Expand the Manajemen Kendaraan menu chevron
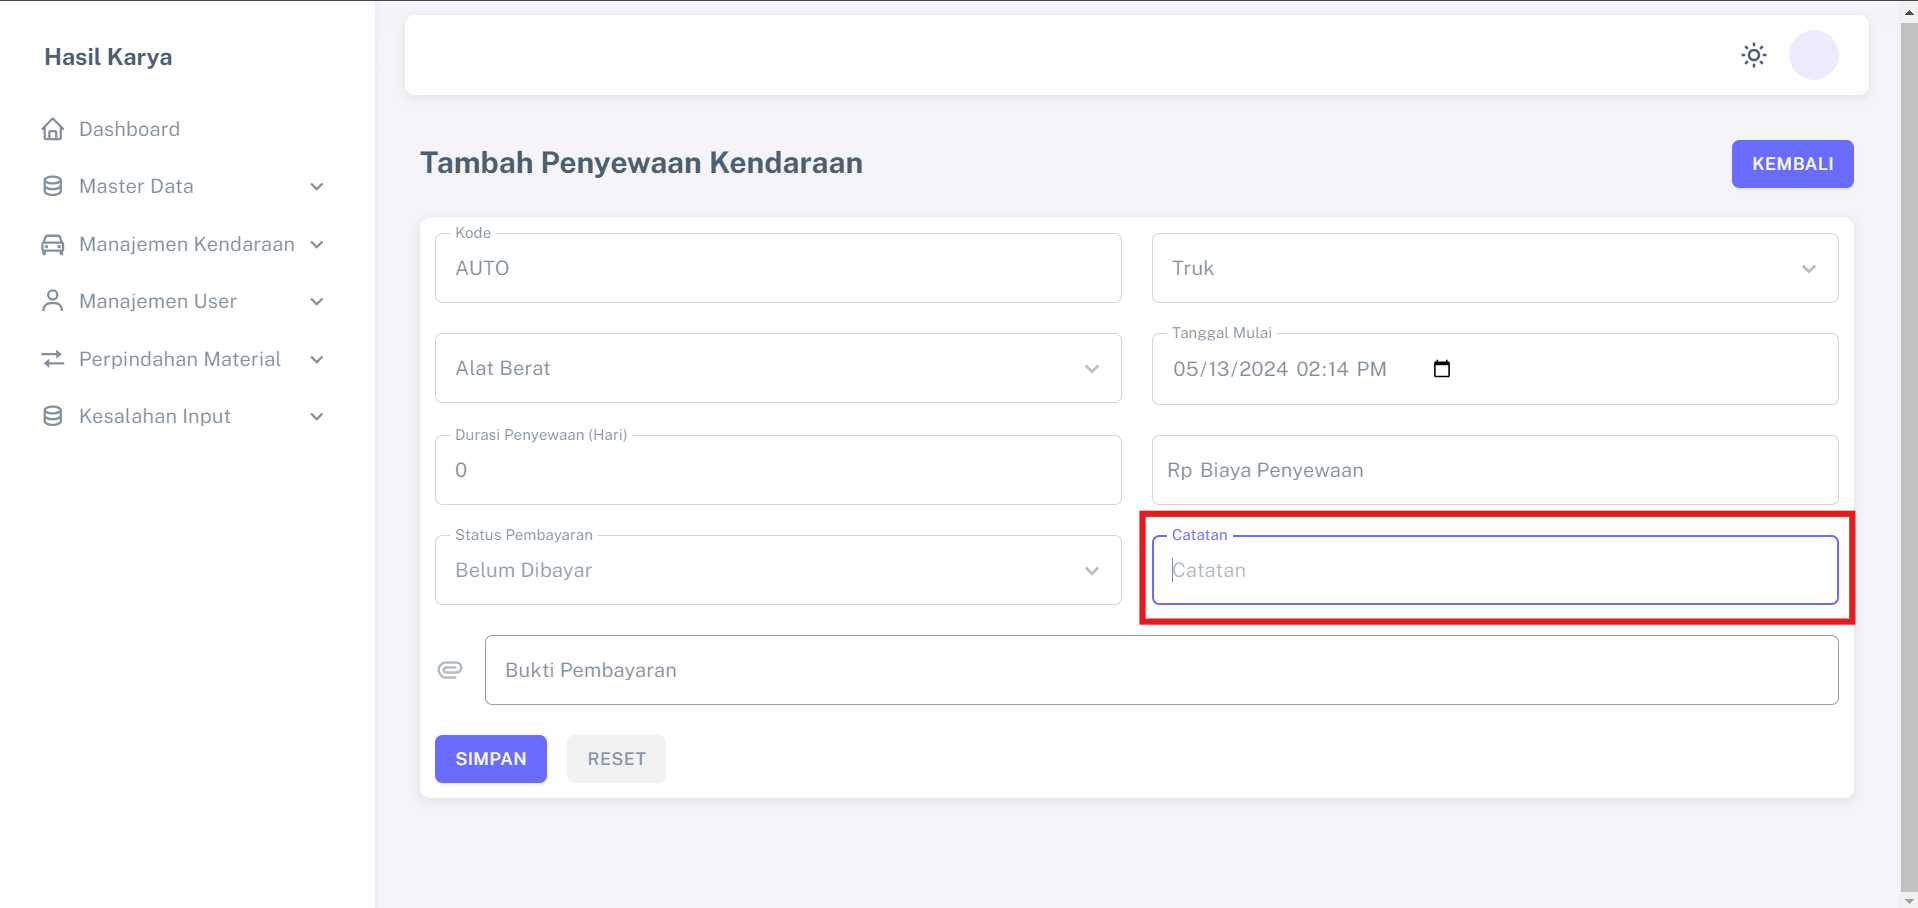The height and width of the screenshot is (908, 1918). pyautogui.click(x=317, y=245)
